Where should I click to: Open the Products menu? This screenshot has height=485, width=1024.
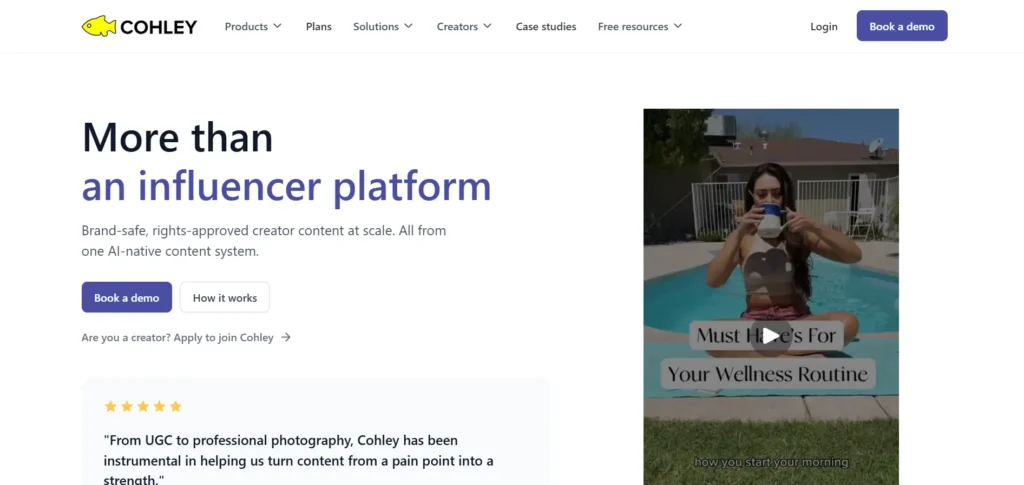coord(253,27)
